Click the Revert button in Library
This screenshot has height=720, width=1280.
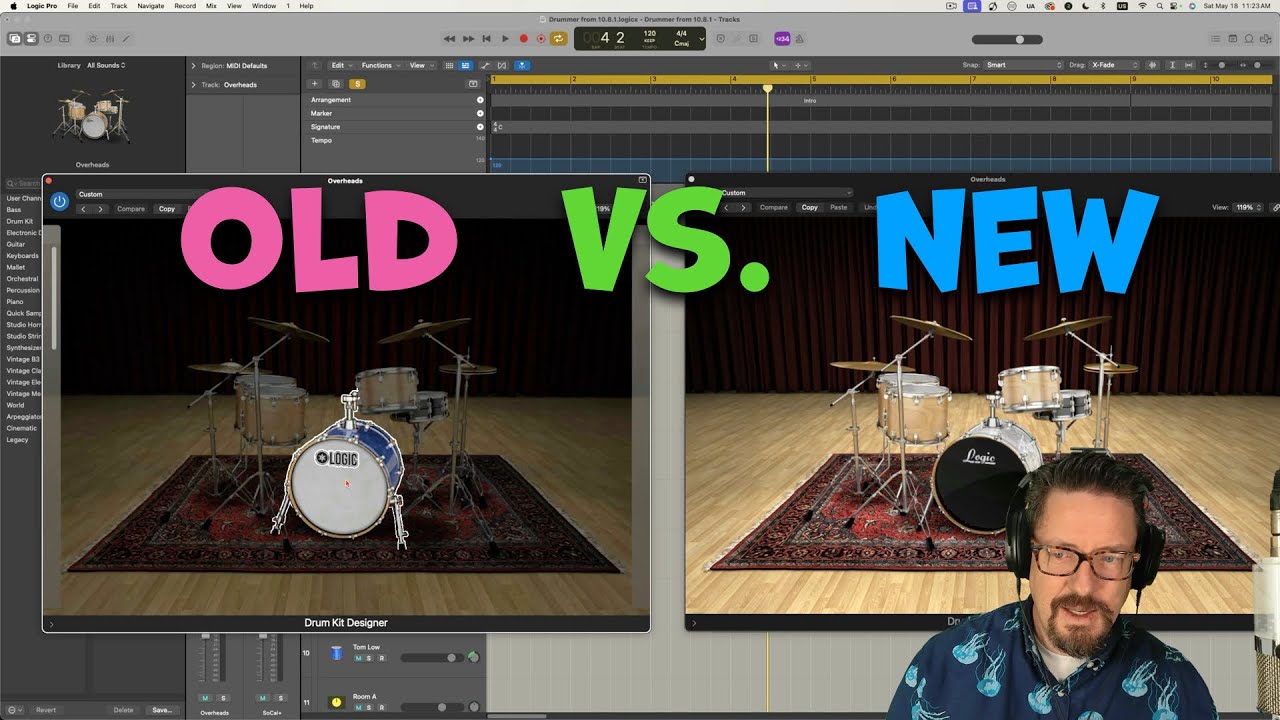[46, 710]
